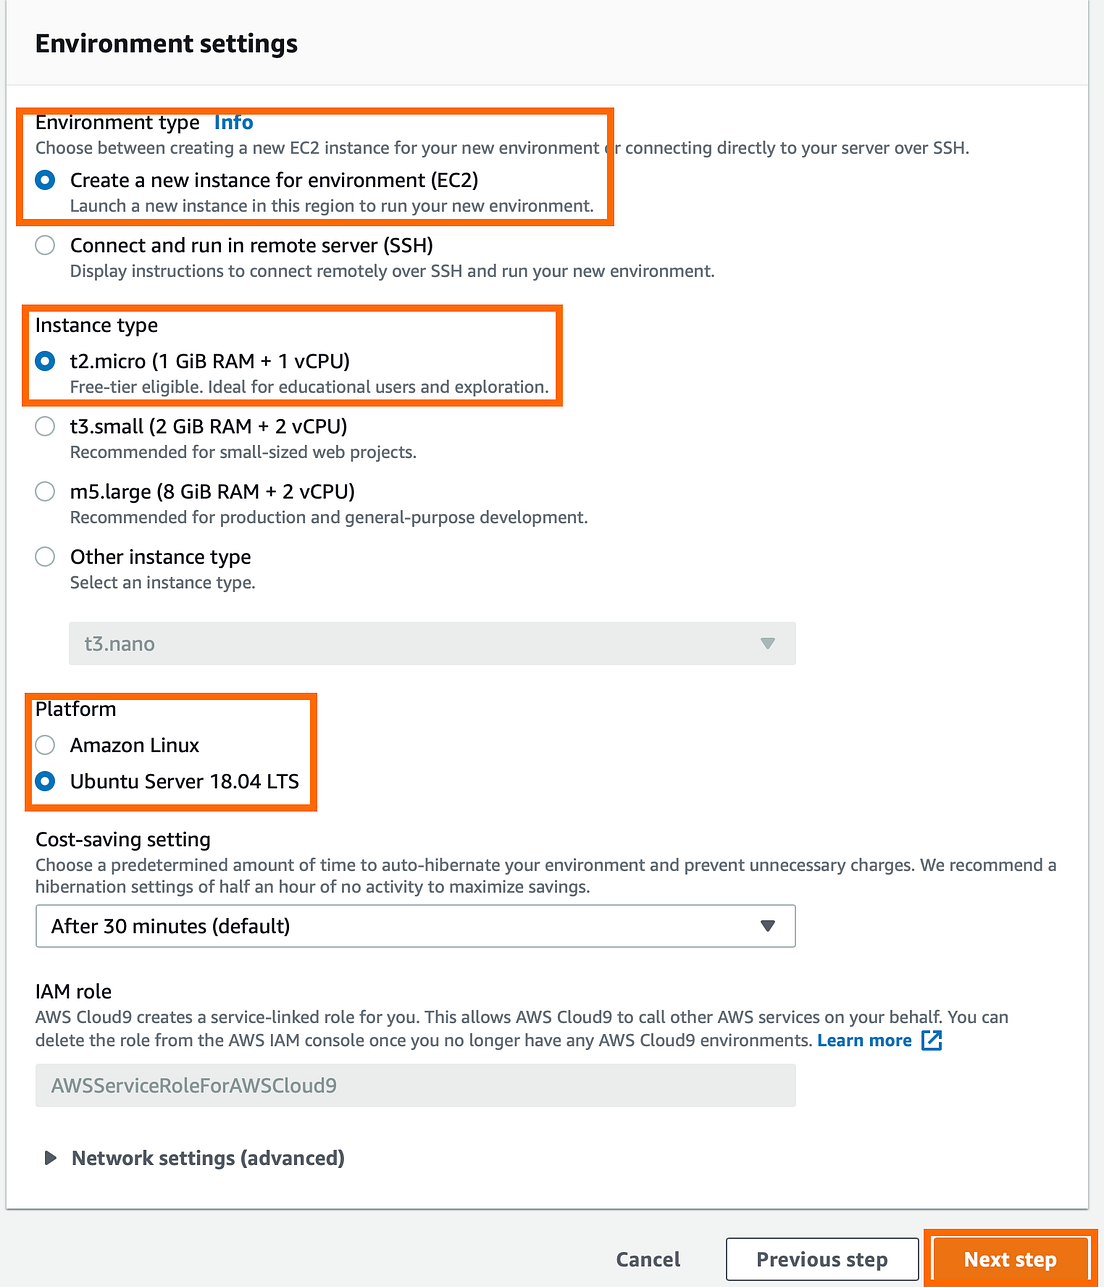1104x1287 pixels.
Task: Open the After 30 minutes cost-saving dropdown
Action: point(416,926)
